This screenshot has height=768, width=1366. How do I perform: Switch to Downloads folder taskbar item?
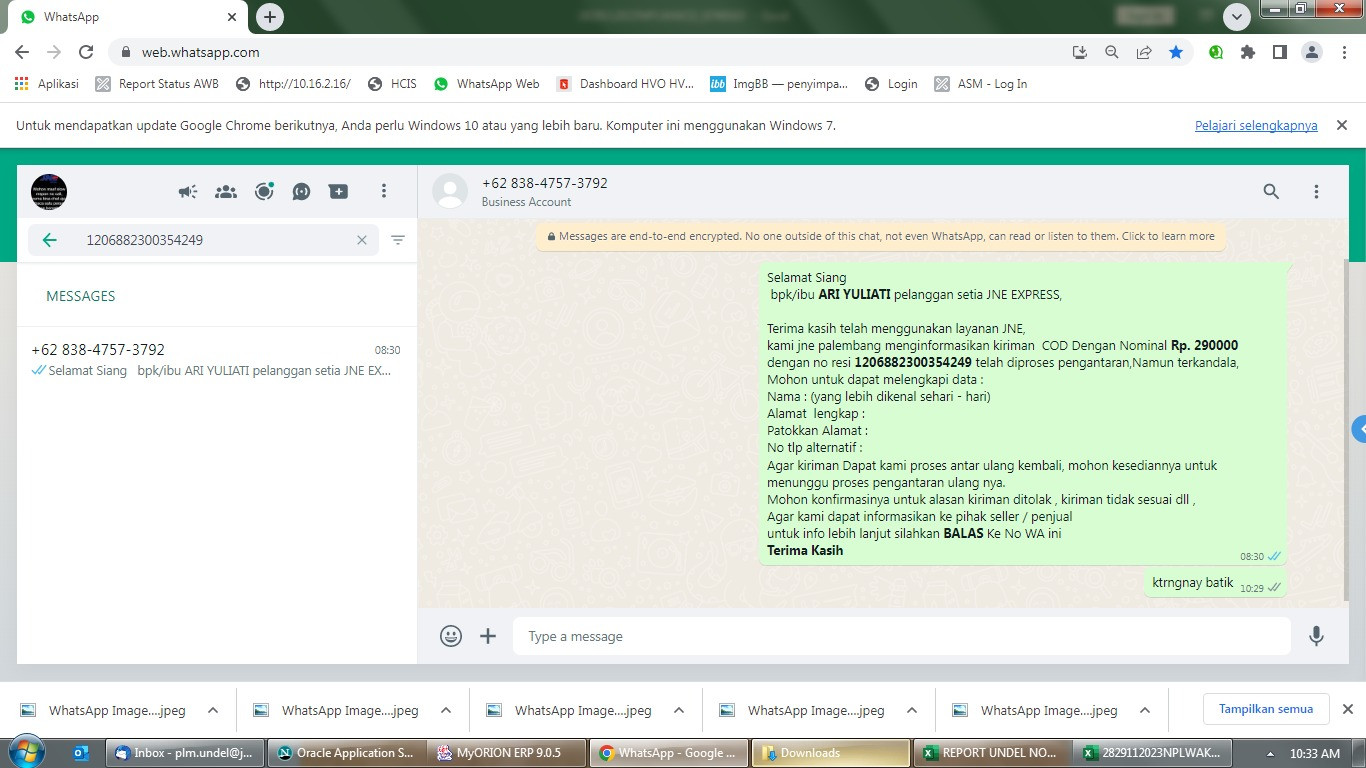coord(831,753)
